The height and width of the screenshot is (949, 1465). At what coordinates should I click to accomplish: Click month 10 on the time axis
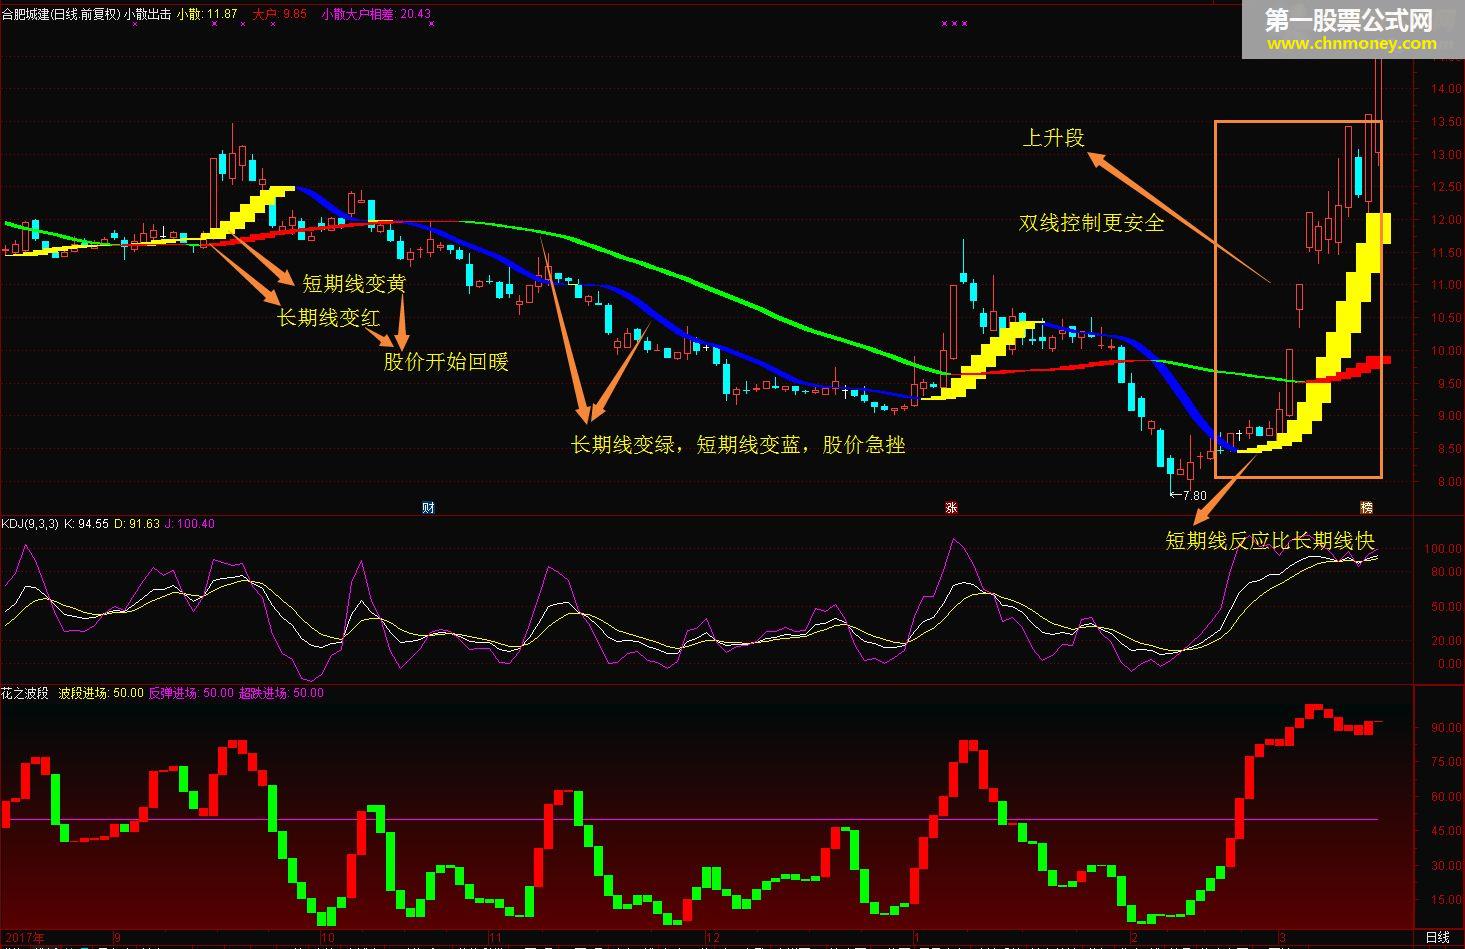(x=326, y=938)
